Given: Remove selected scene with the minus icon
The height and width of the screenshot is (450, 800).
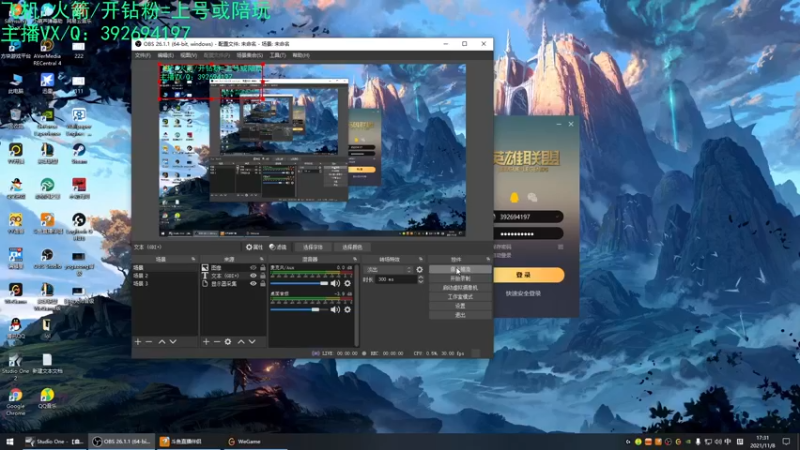Looking at the screenshot, I should (149, 341).
